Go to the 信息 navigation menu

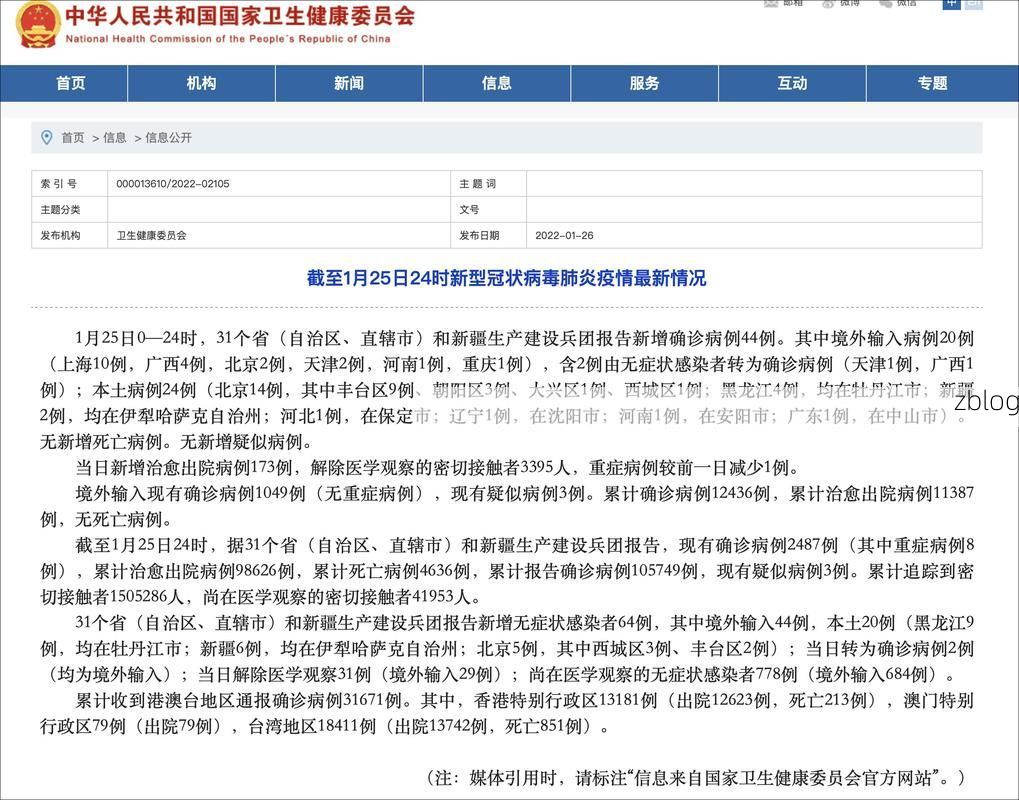point(497,83)
